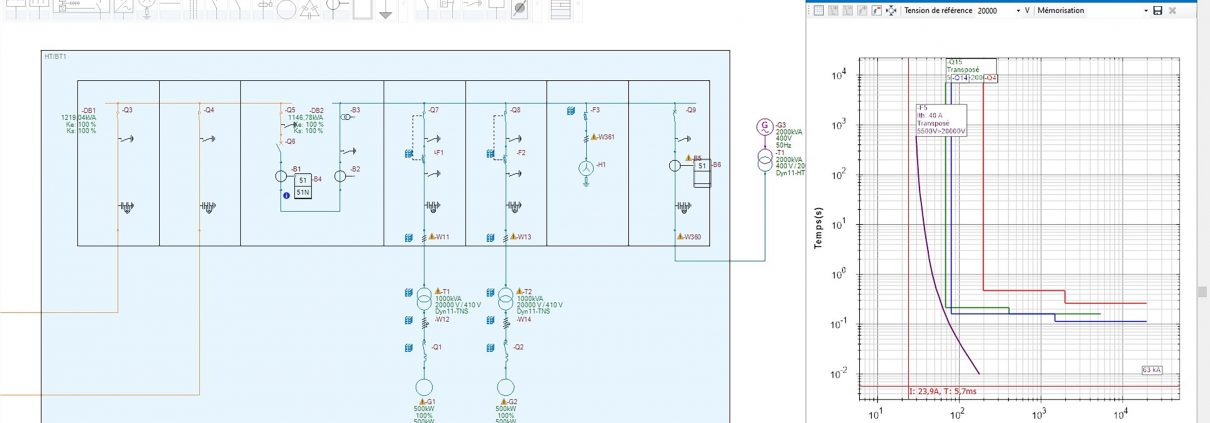The width and height of the screenshot is (1210, 423).
Task: Click the -DB2 busbar label
Action: (x=316, y=109)
